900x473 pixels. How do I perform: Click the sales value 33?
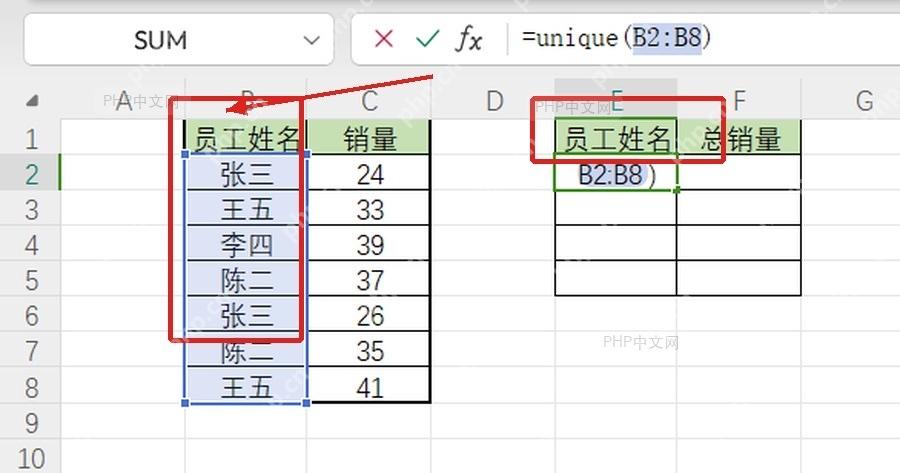point(369,210)
